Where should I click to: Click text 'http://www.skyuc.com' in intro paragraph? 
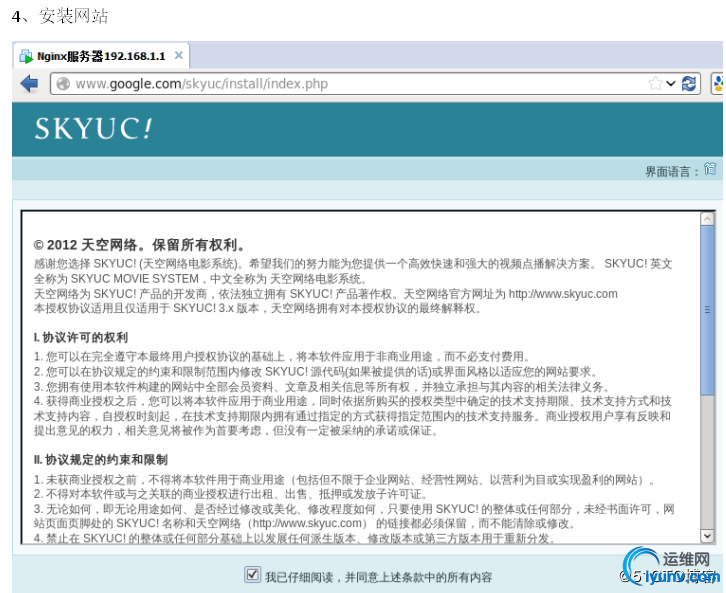(x=563, y=294)
